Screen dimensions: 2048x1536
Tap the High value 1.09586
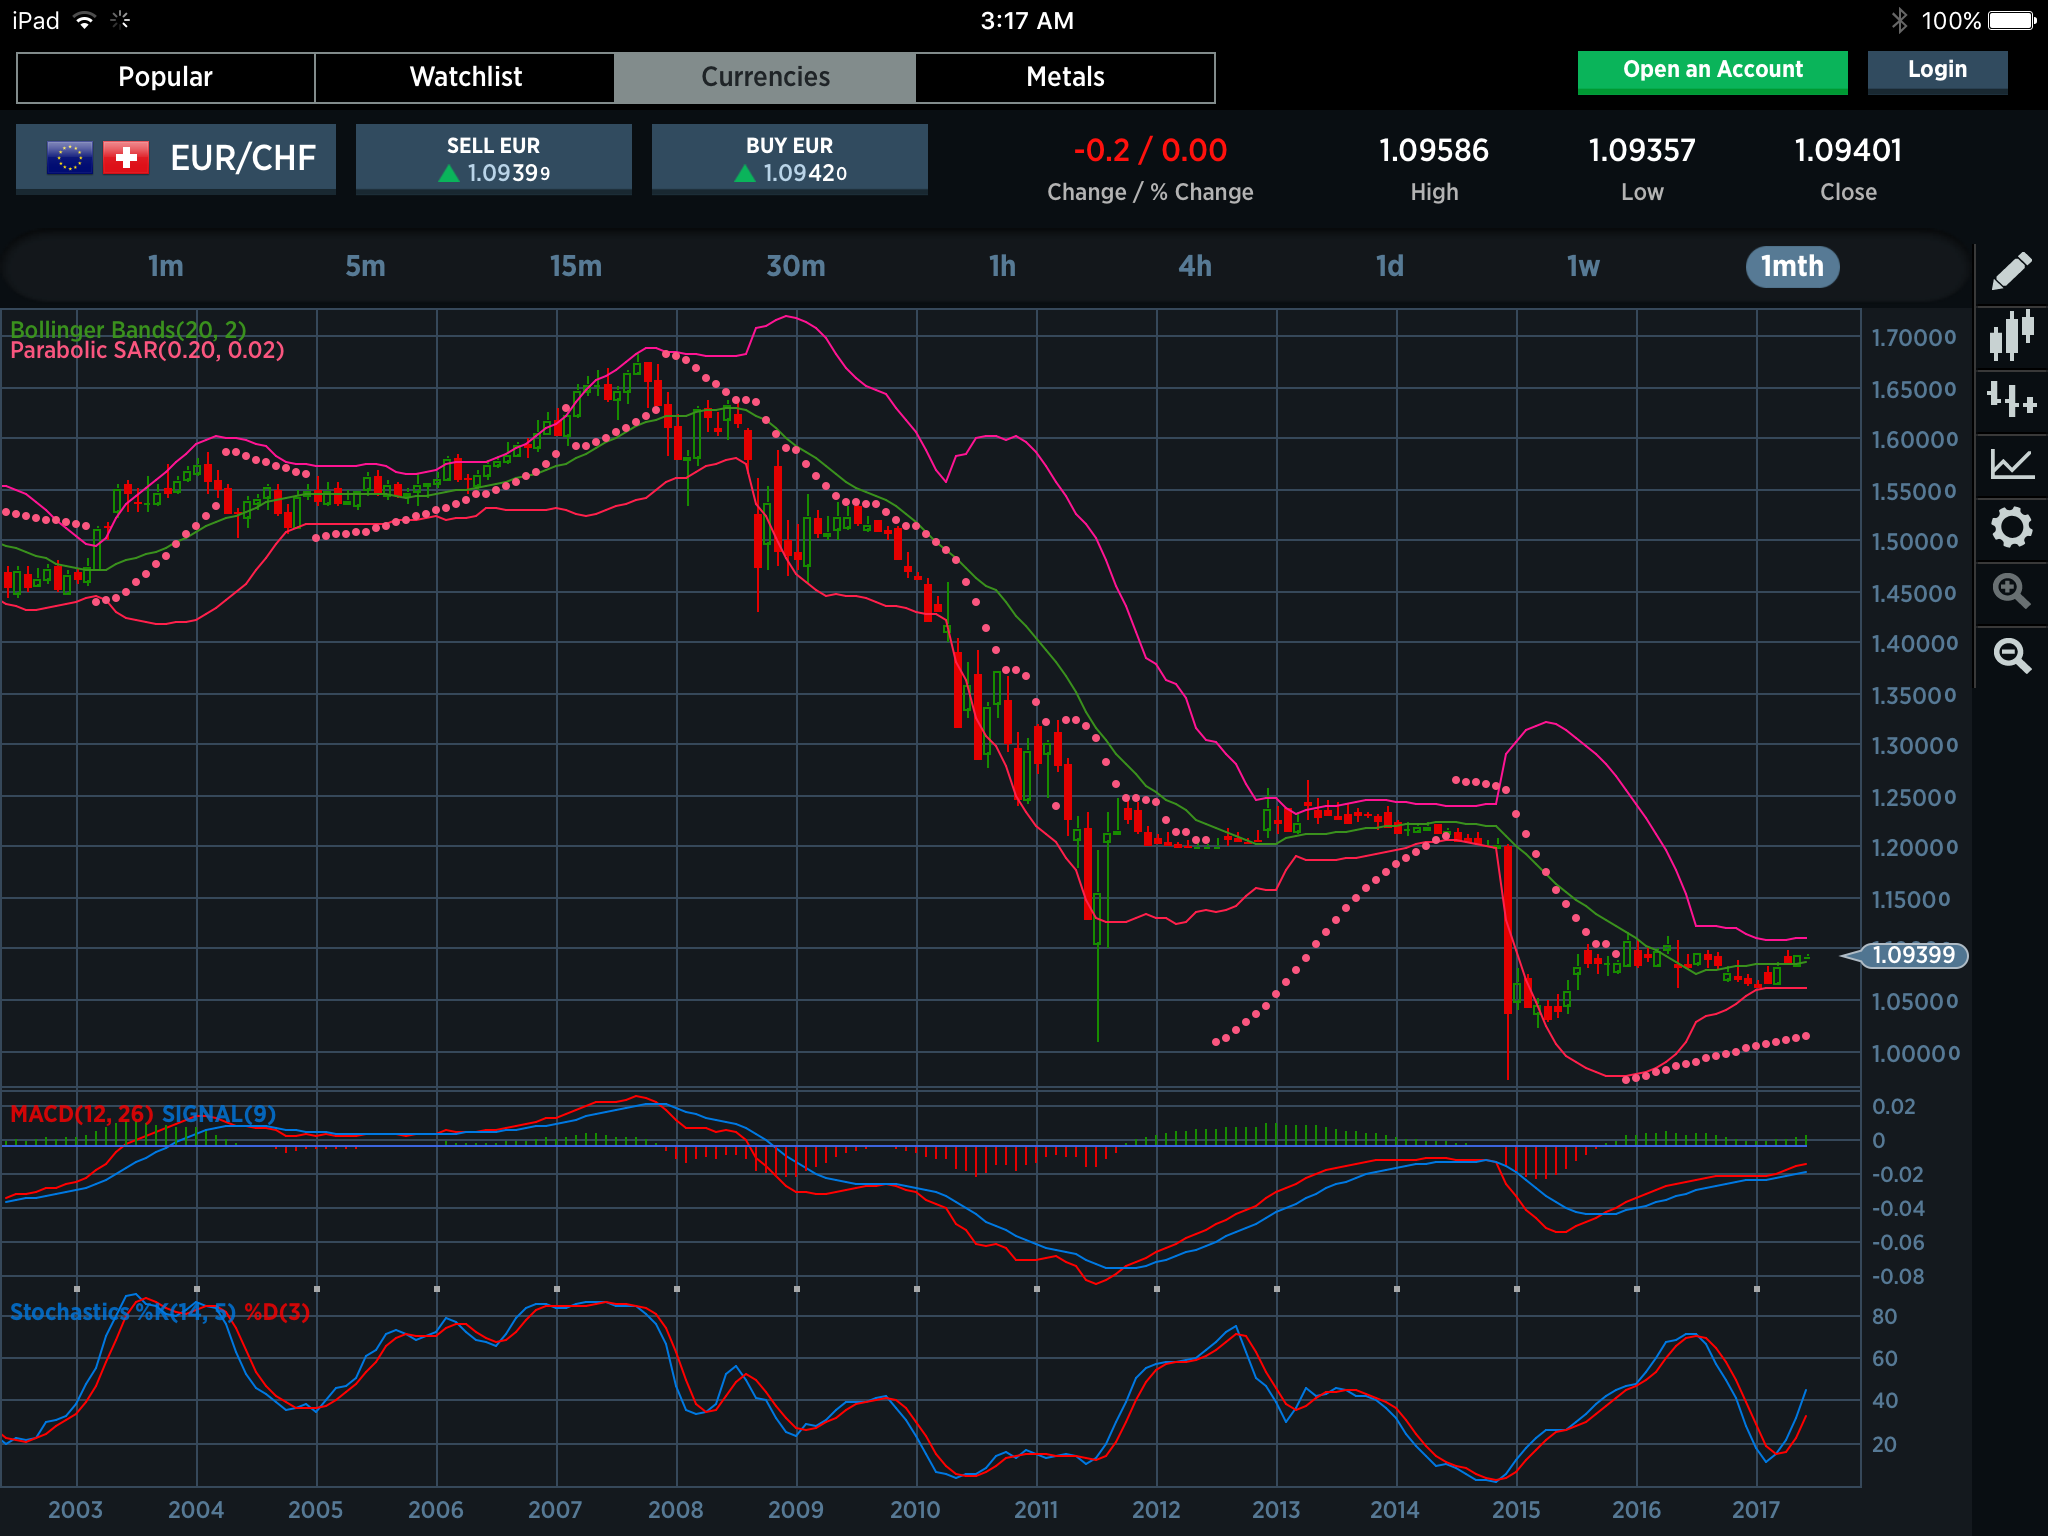coord(1434,151)
